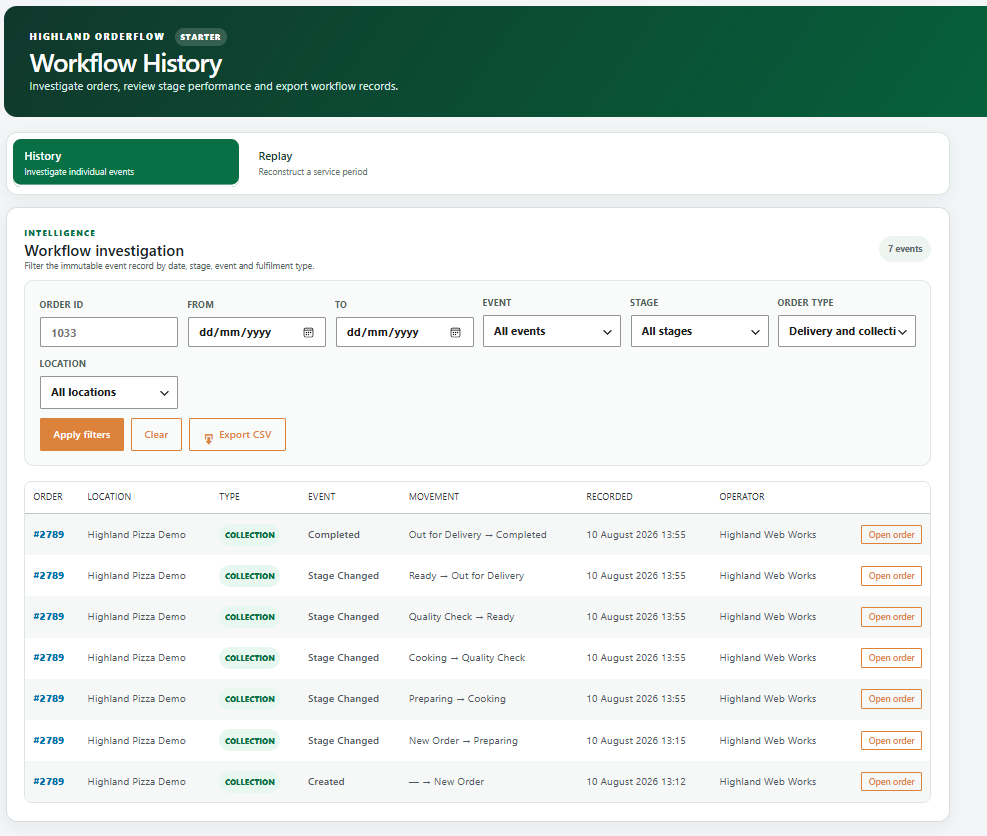Image resolution: width=987 pixels, height=836 pixels.
Task: Focus the From date field
Action: (x=257, y=332)
